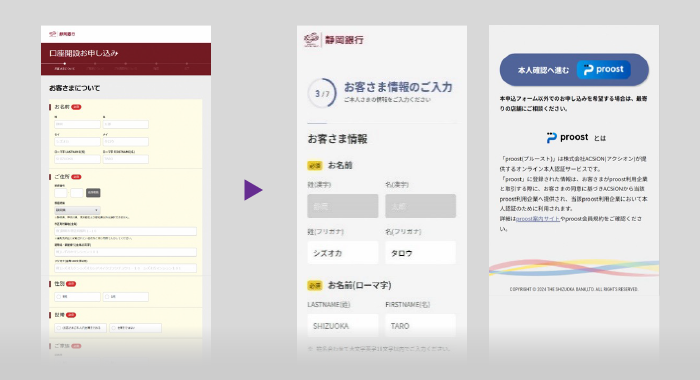Open the prefecture dropdown in address section

coord(77,210)
